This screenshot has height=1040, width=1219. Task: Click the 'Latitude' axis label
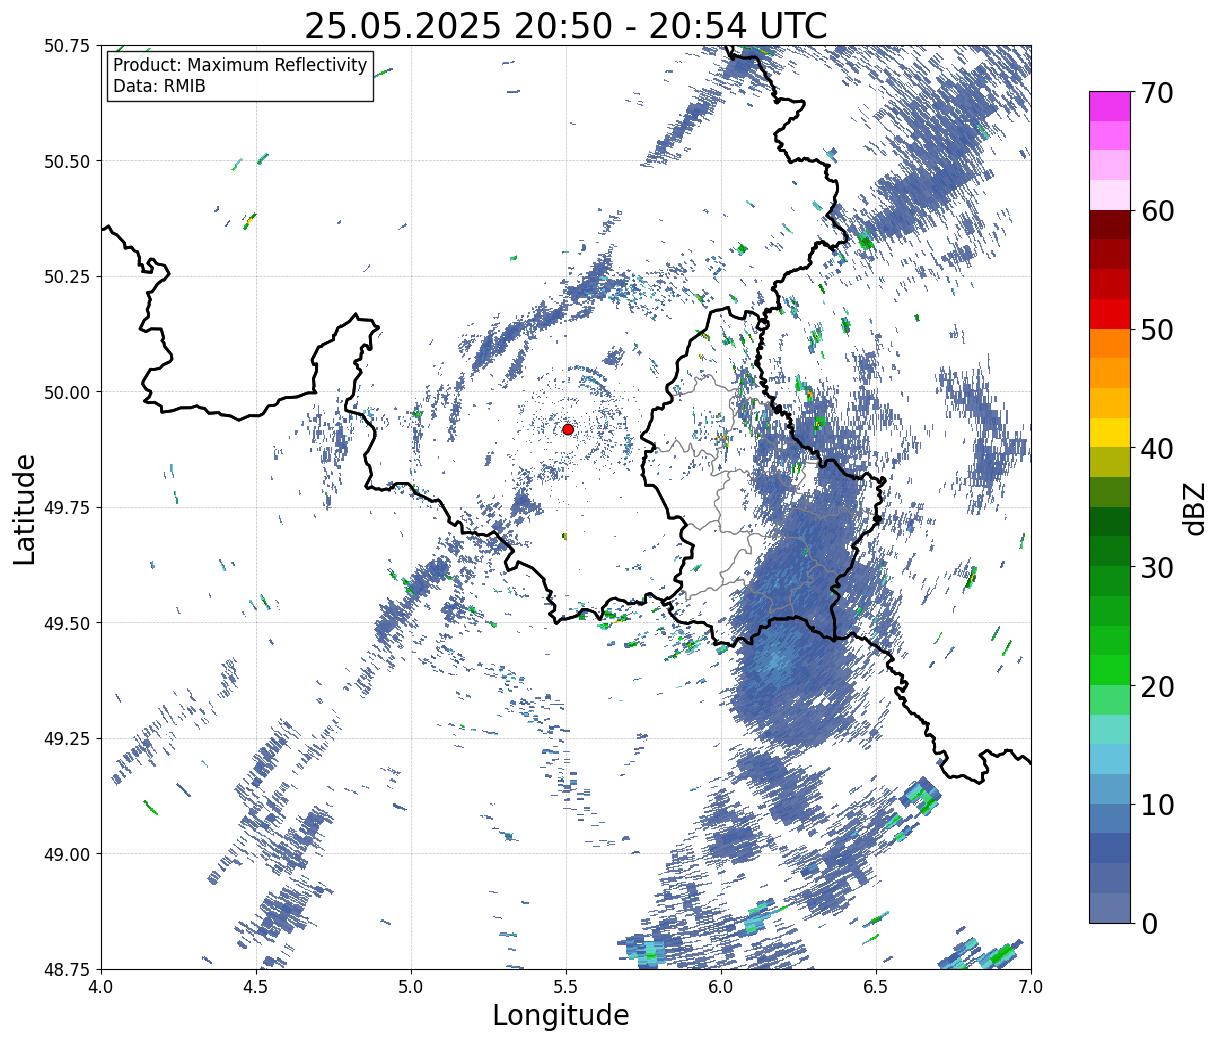tap(25, 508)
